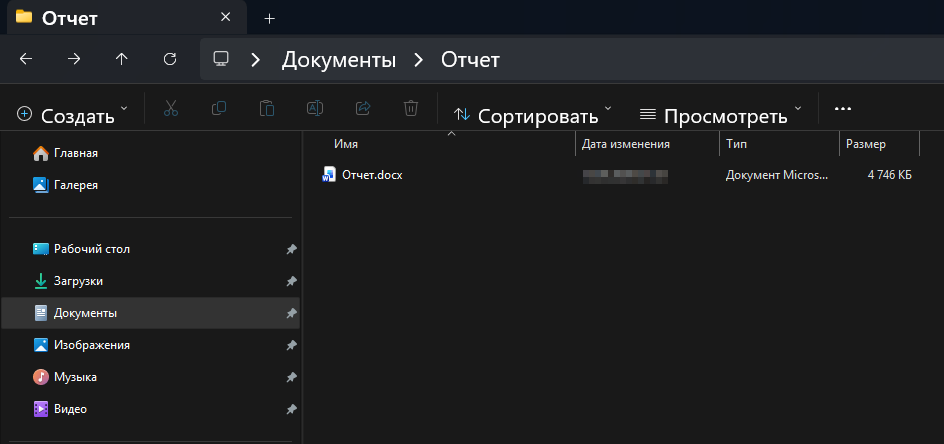Click the pin icon next to Изображения
The height and width of the screenshot is (444, 944).
coord(291,345)
